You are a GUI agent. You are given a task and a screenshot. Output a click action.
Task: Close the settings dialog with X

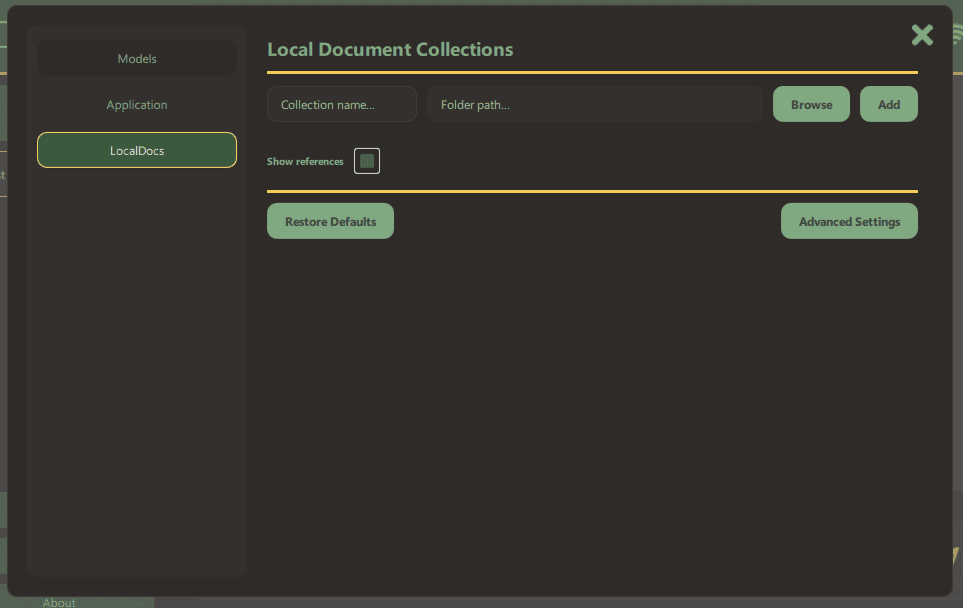(922, 35)
